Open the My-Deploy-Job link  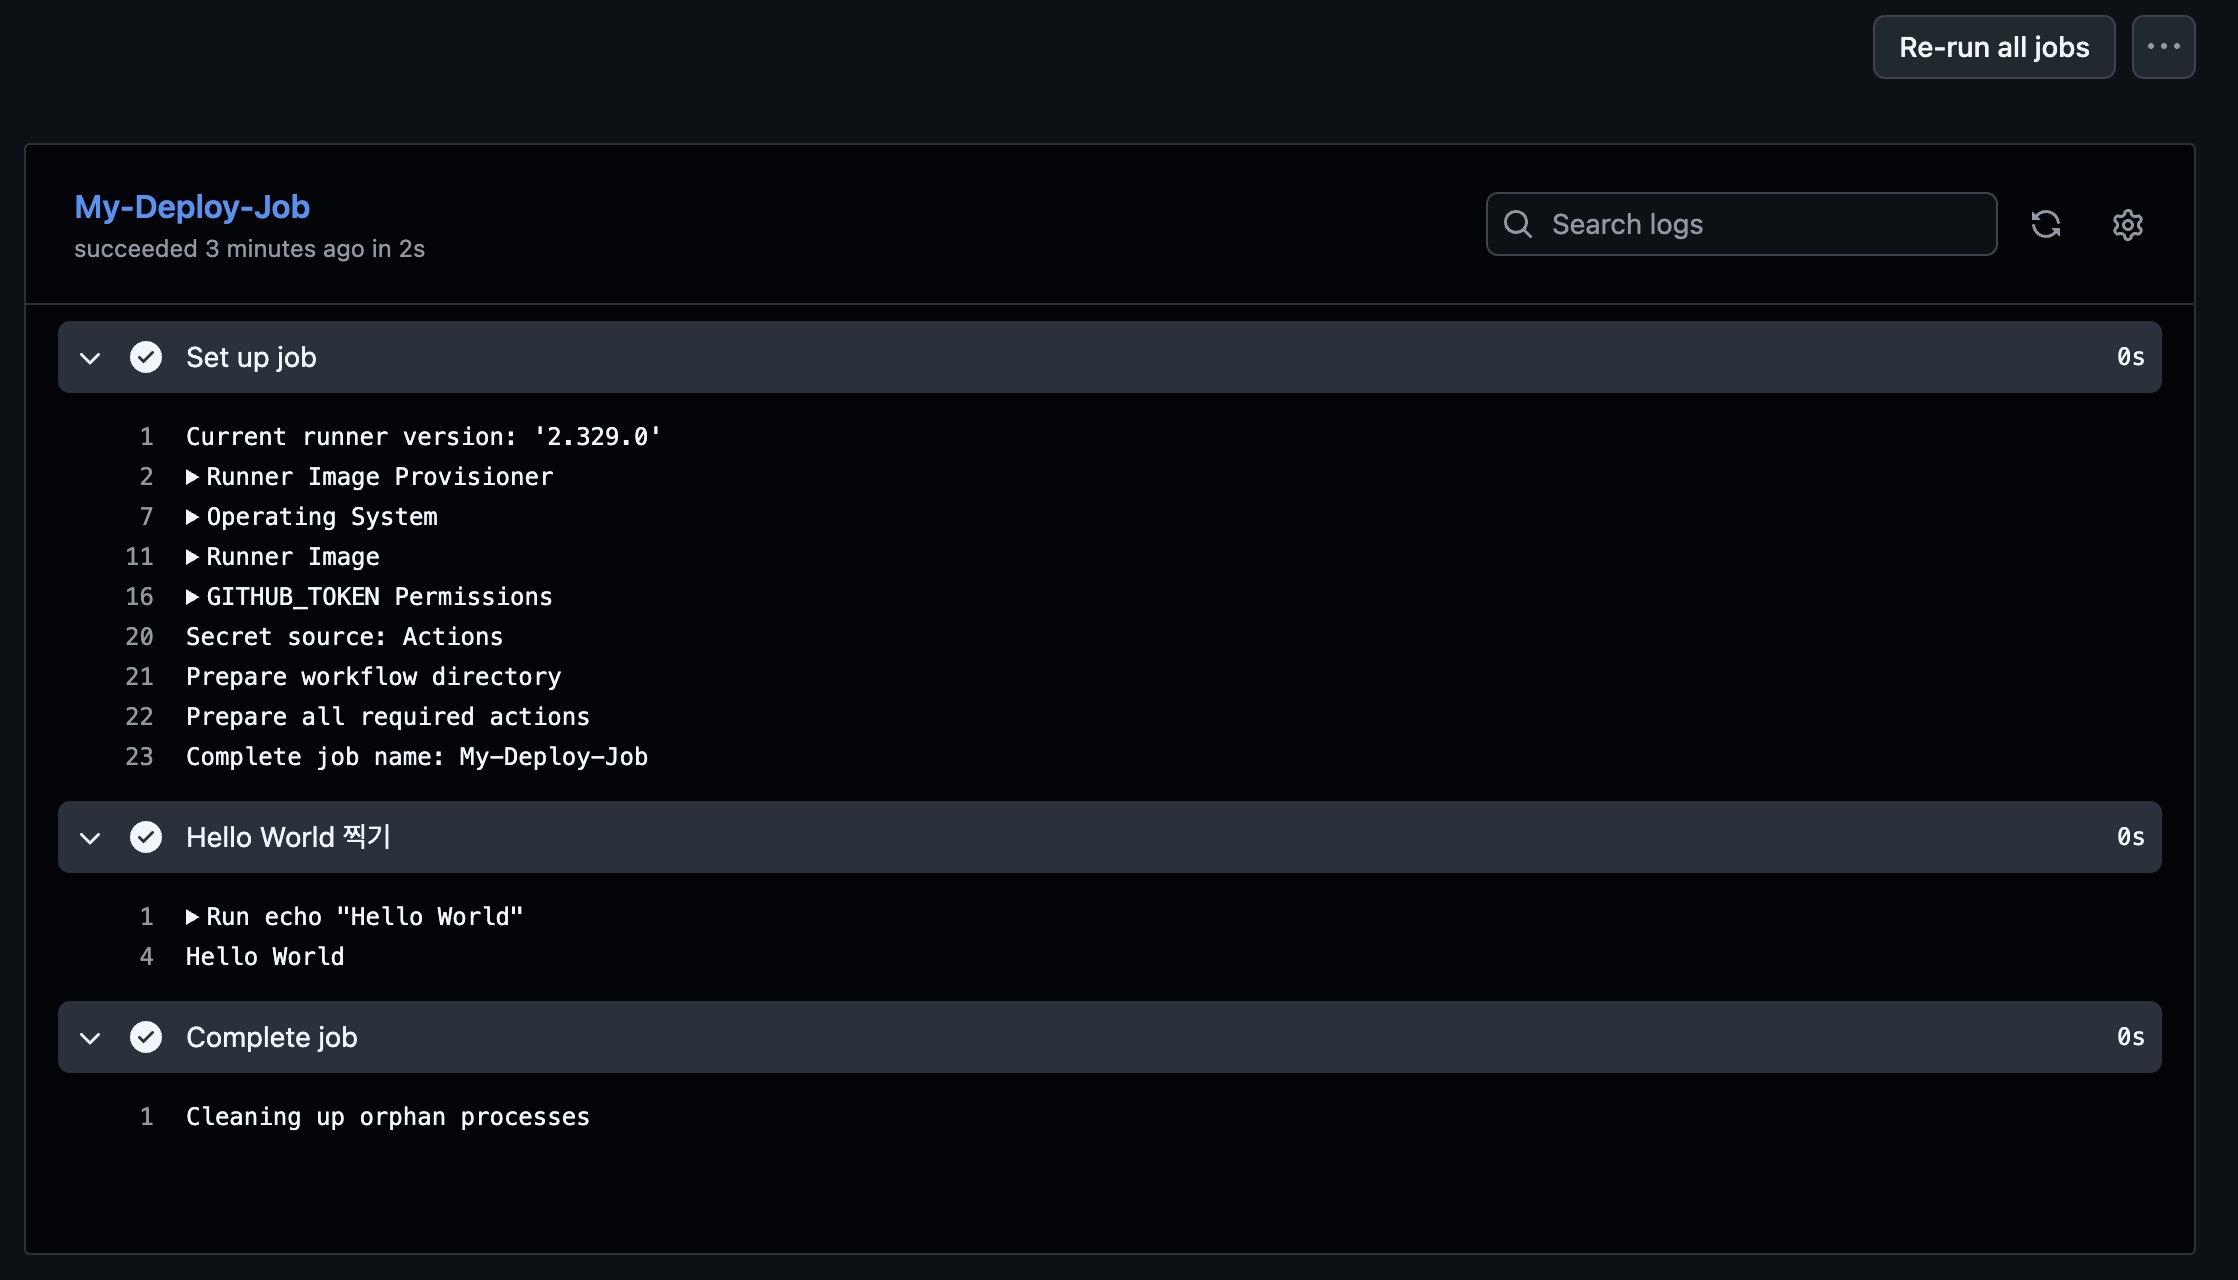[x=192, y=207]
